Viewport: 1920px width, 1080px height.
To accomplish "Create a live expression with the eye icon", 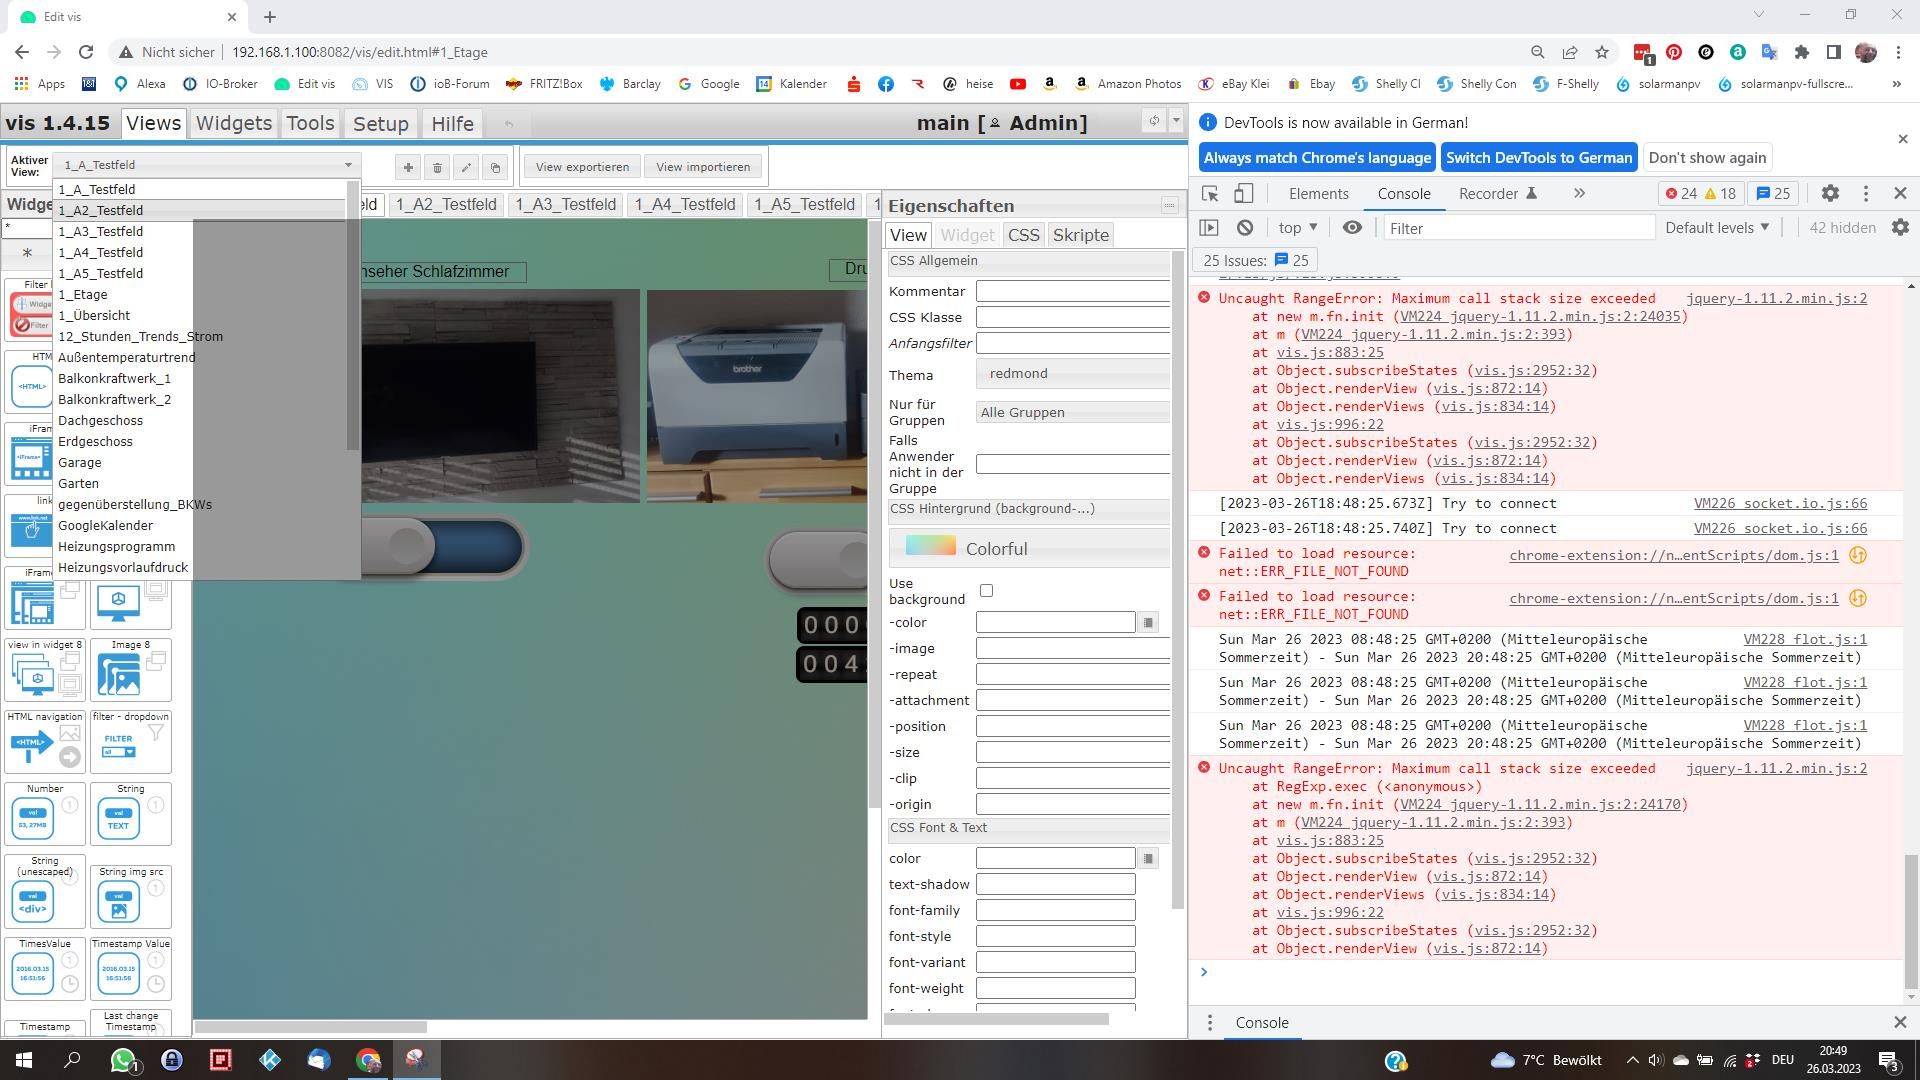I will point(1352,228).
